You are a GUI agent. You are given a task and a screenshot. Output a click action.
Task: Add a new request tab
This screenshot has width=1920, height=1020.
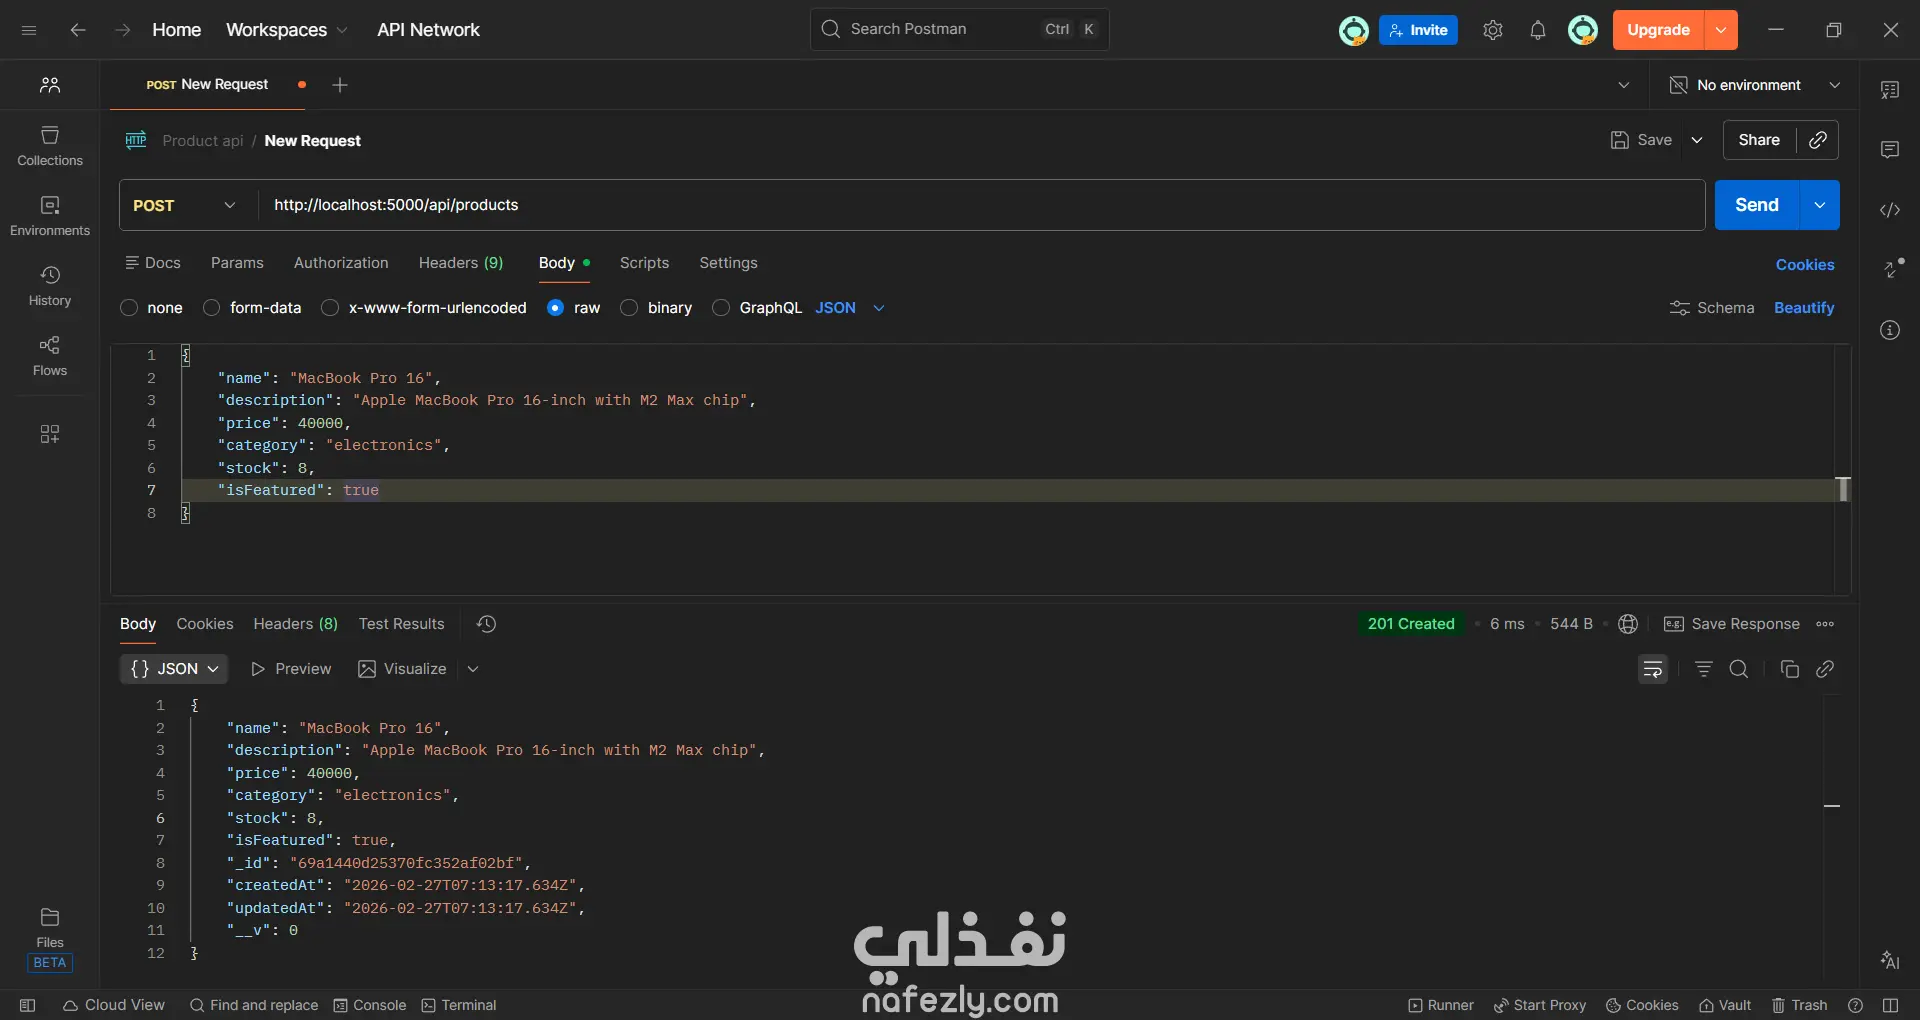340,85
